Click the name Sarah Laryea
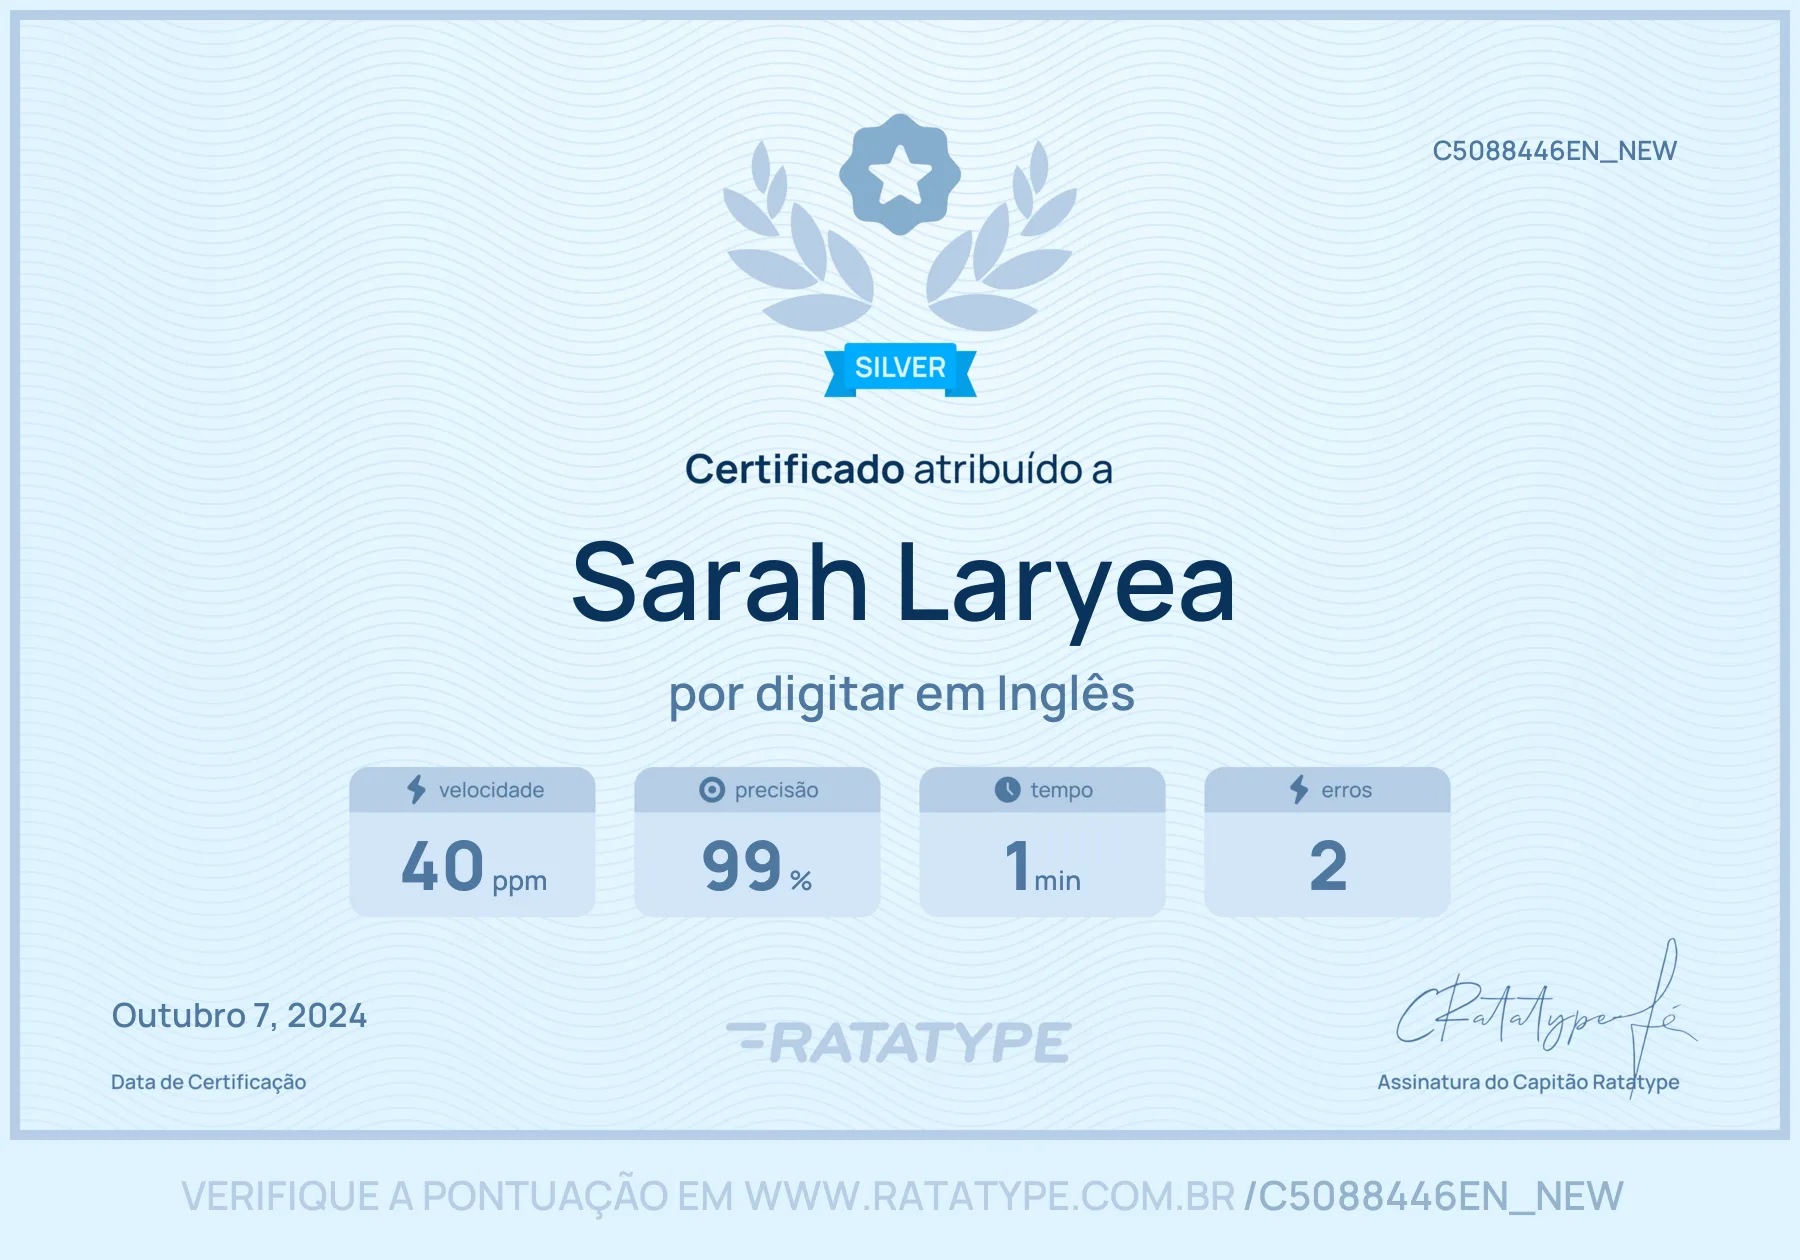1800x1260 pixels. pyautogui.click(x=902, y=584)
